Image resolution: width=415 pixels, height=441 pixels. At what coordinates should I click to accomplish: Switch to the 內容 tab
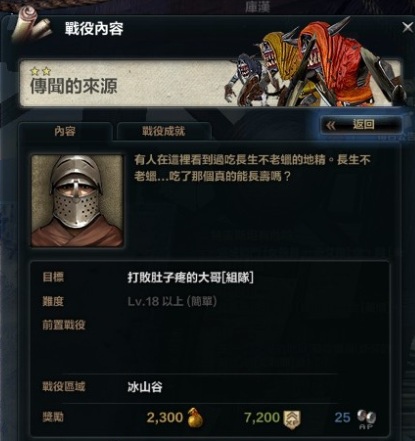[65, 131]
